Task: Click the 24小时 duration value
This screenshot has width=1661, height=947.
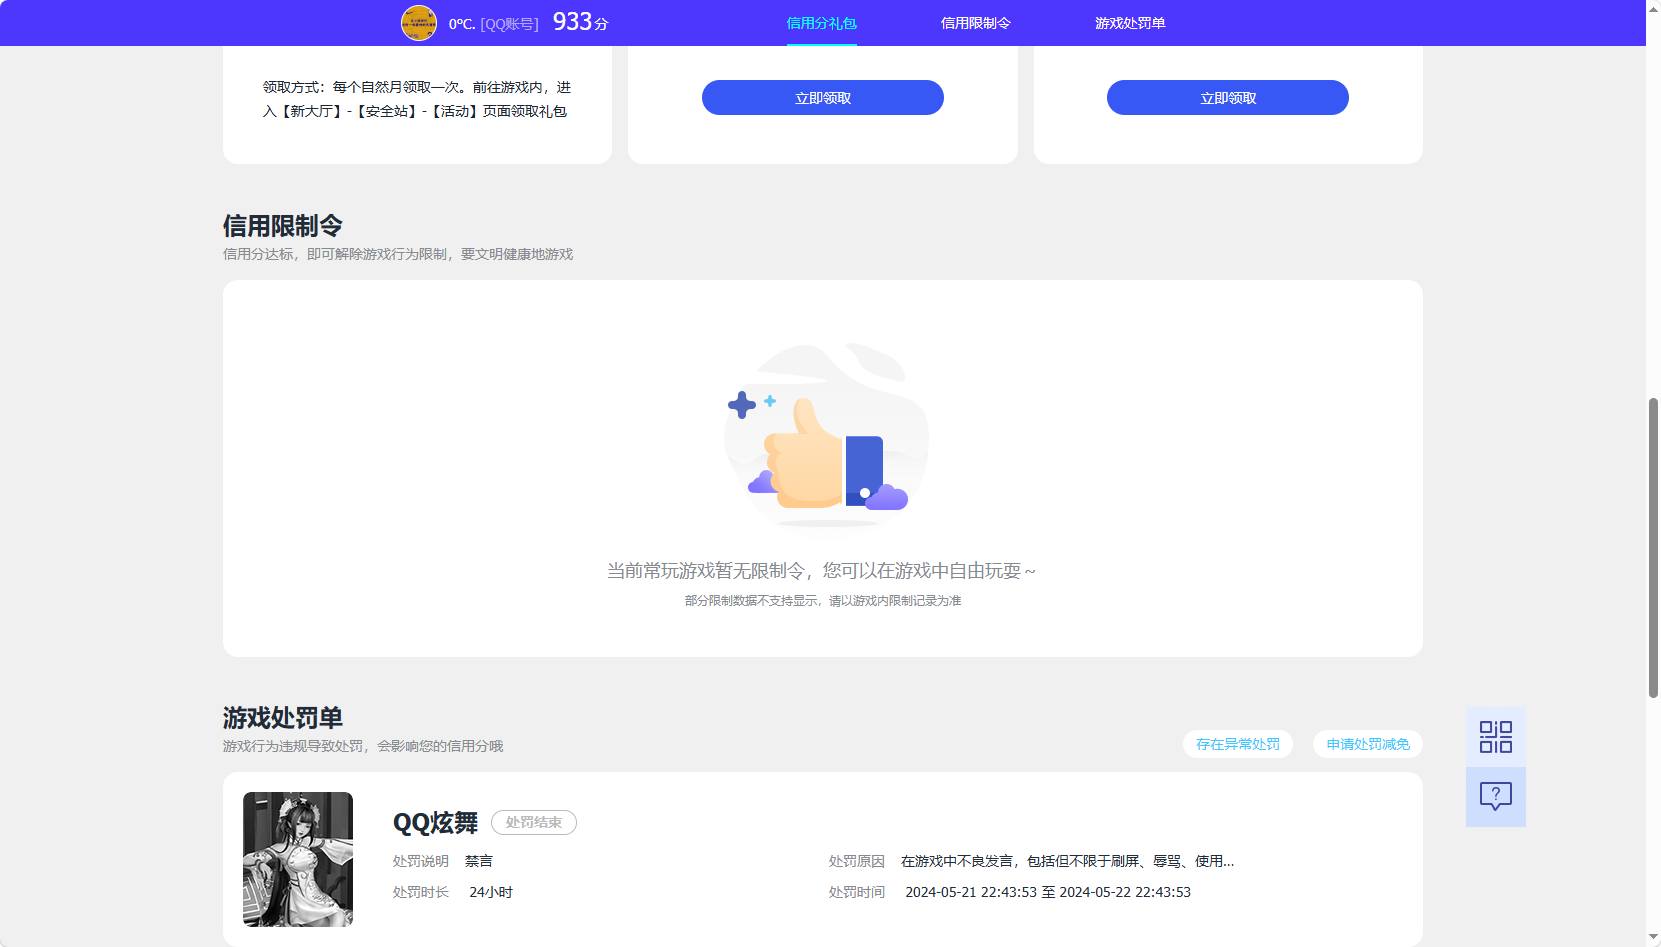Action: (491, 892)
